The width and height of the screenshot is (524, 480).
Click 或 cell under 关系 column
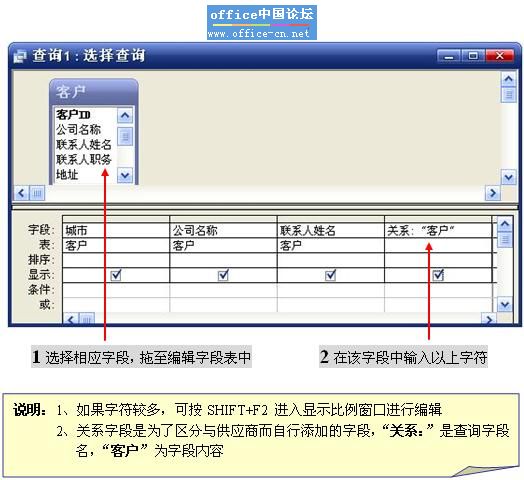coord(438,305)
